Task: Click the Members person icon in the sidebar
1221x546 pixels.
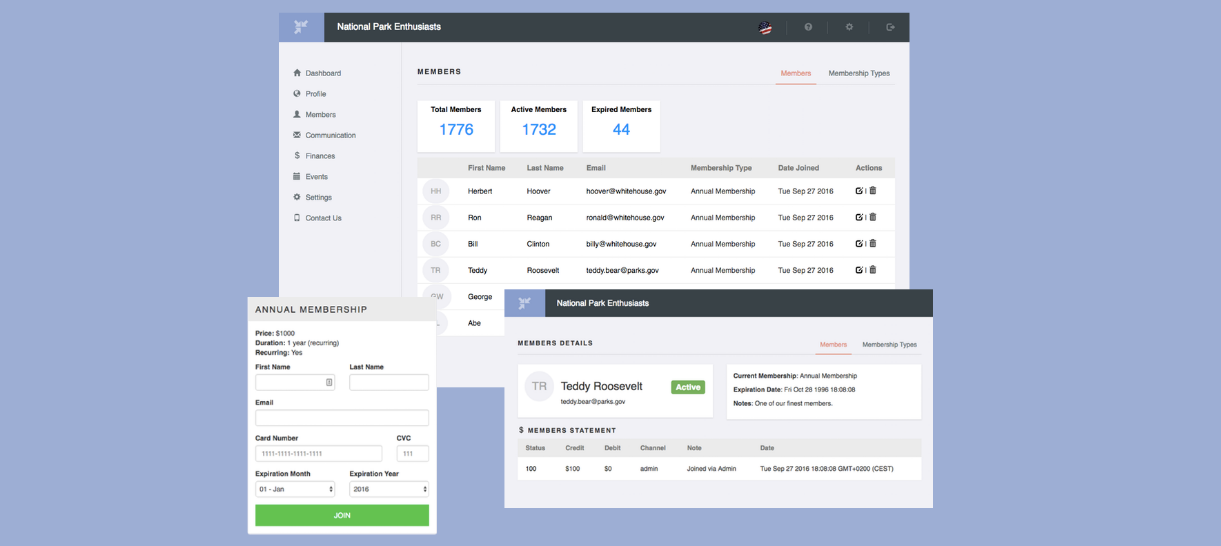Action: click(x=297, y=114)
